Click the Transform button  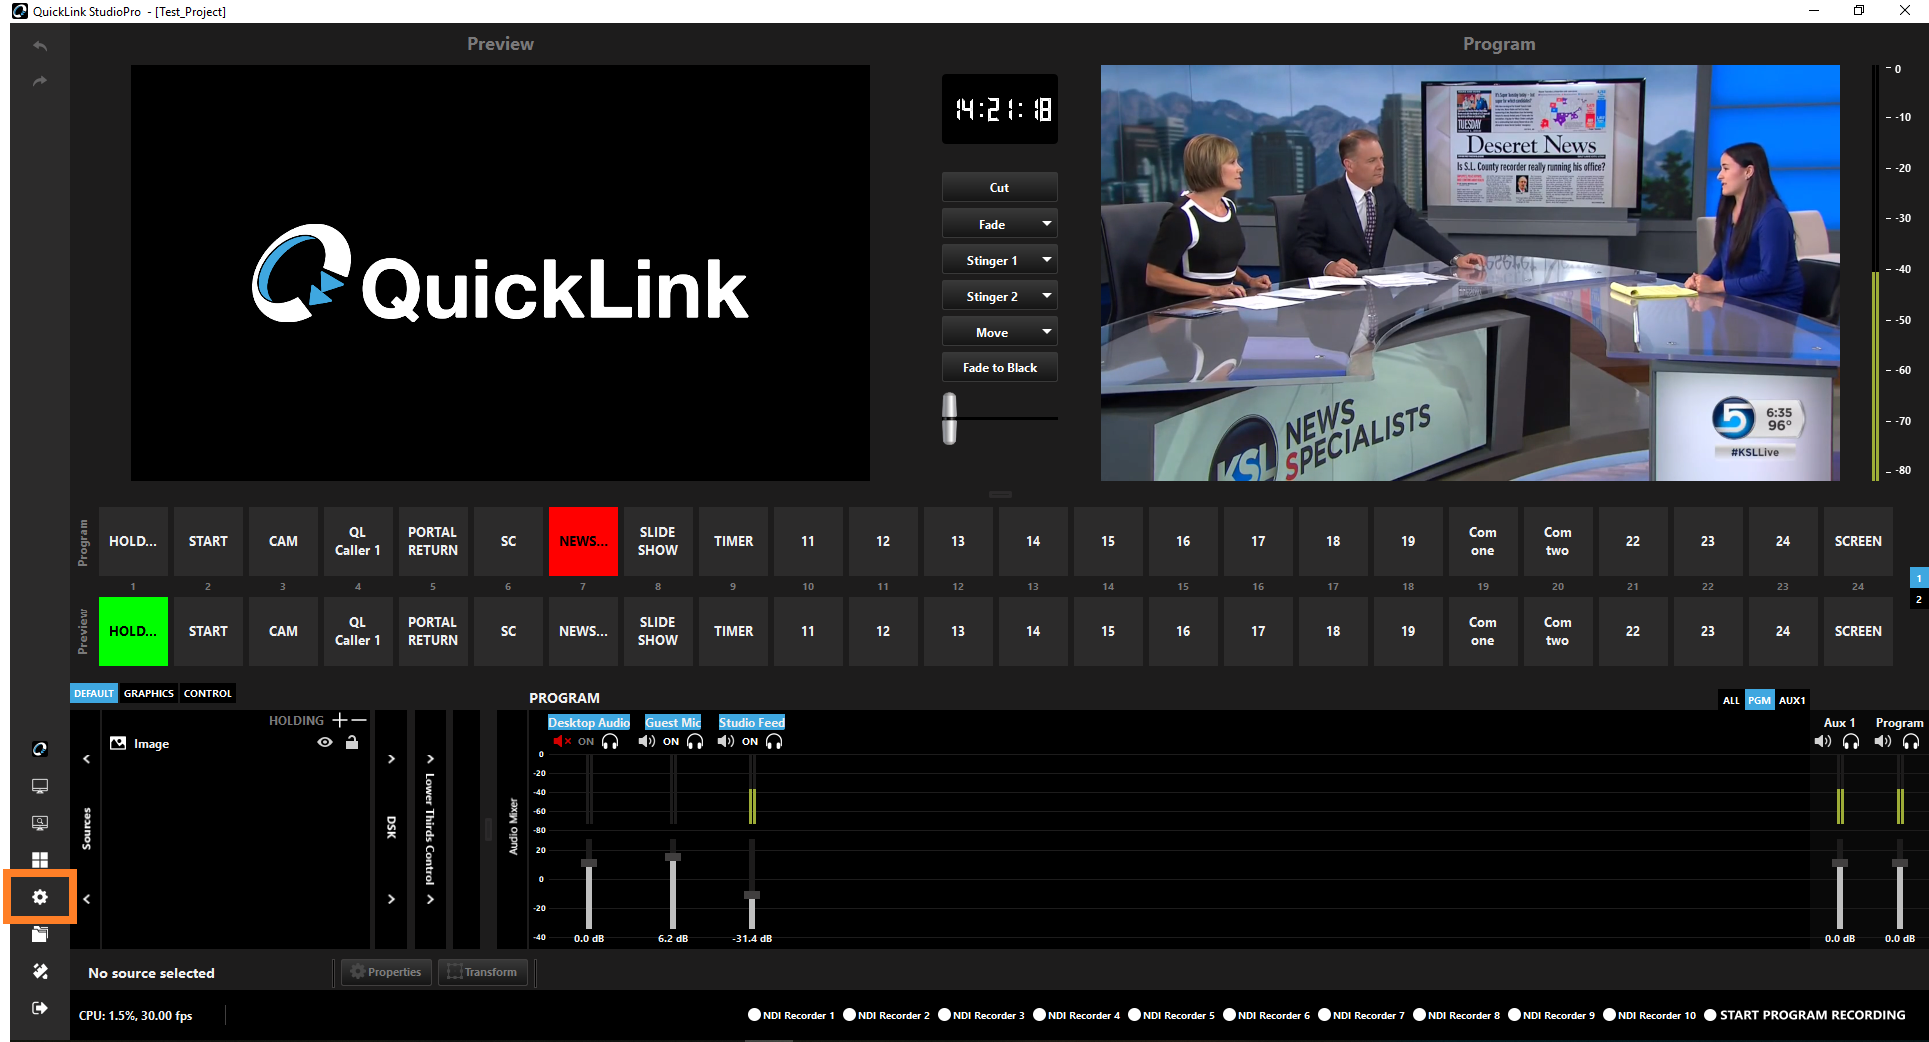pyautogui.click(x=482, y=972)
